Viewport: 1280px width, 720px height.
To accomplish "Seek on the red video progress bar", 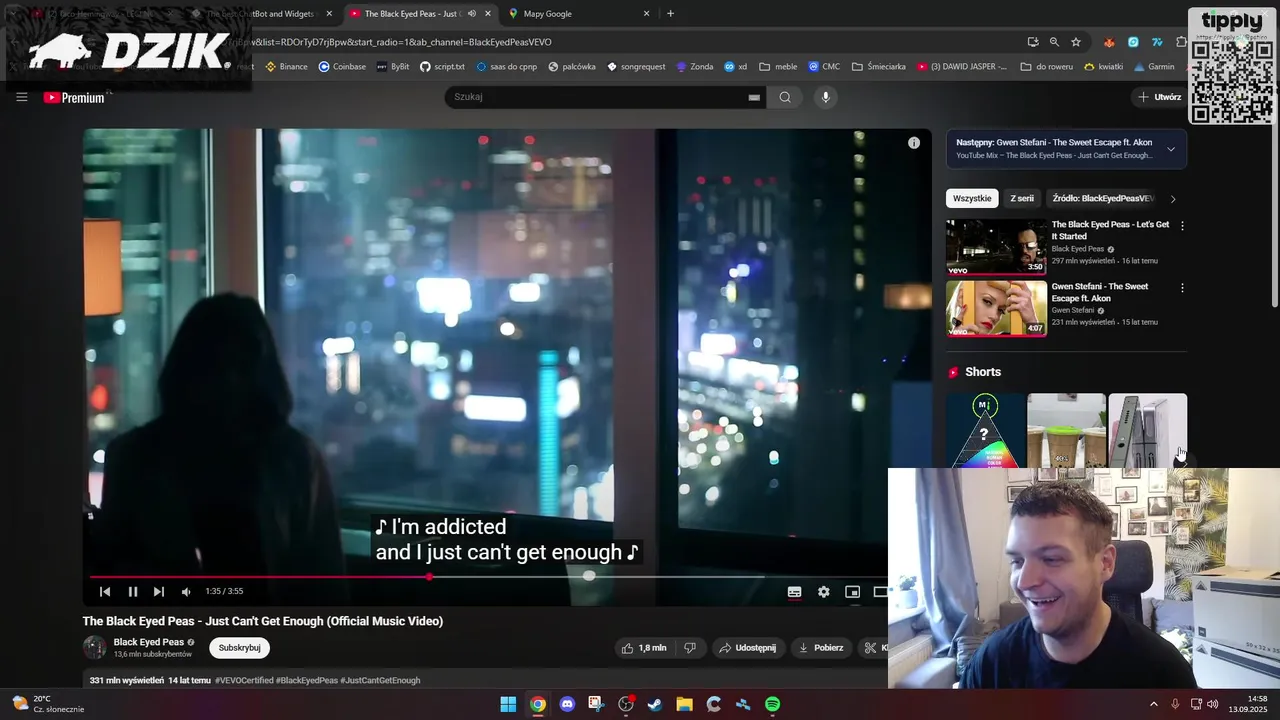I will tap(260, 577).
